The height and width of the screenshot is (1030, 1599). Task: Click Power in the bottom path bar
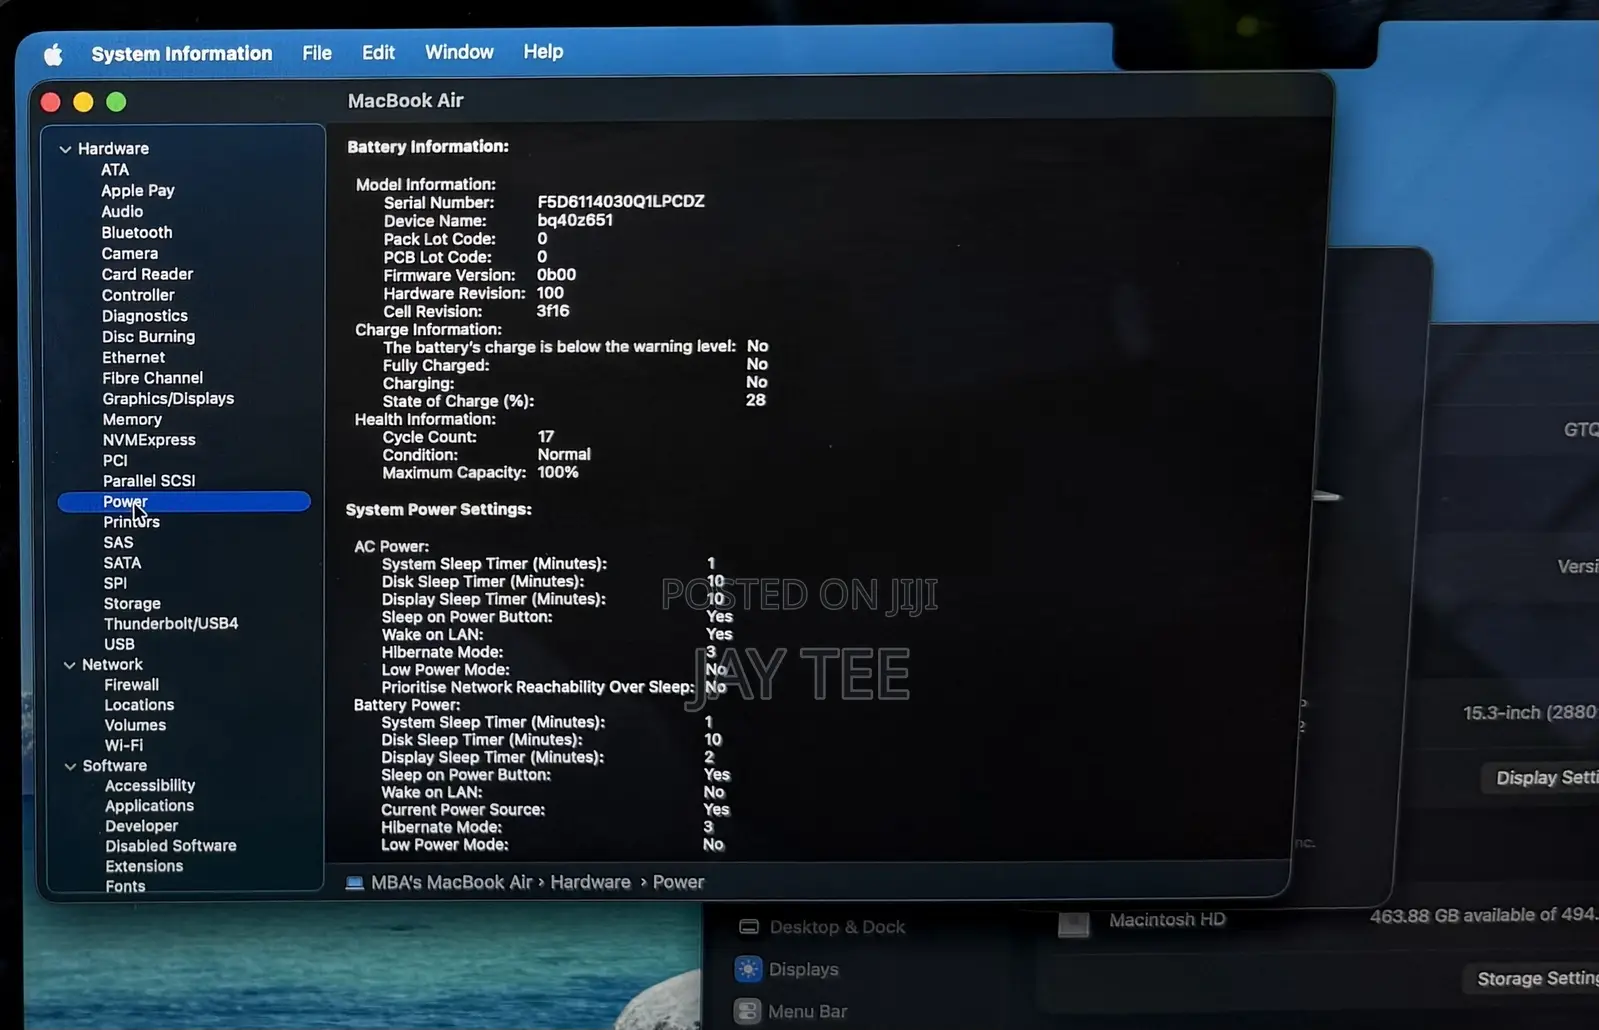pyautogui.click(x=678, y=882)
